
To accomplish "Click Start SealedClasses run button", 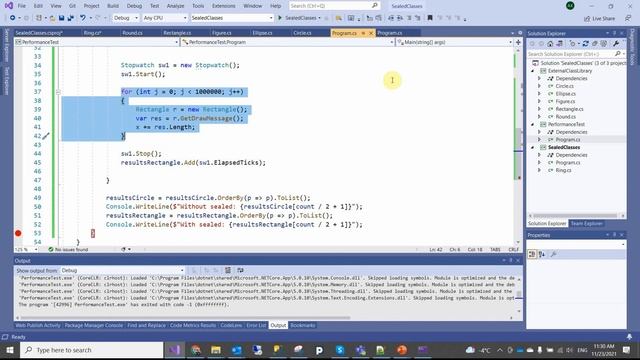I will click(299, 18).
